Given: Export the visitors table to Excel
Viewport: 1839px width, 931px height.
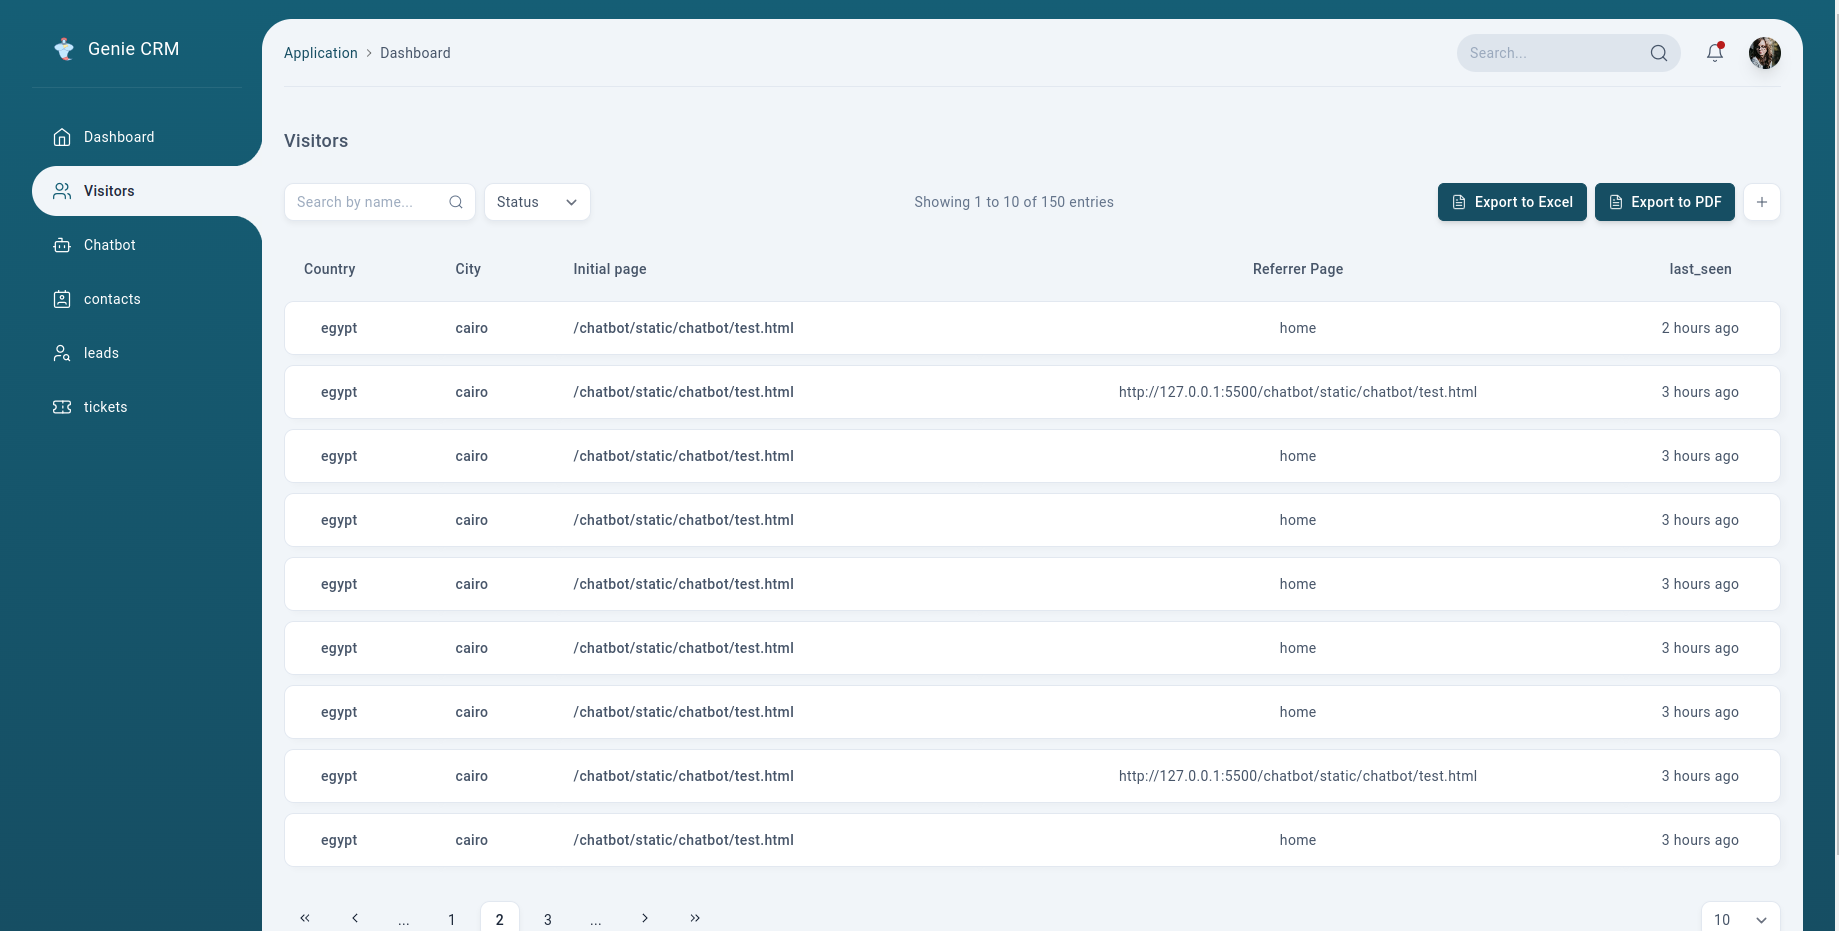Looking at the screenshot, I should pyautogui.click(x=1511, y=202).
